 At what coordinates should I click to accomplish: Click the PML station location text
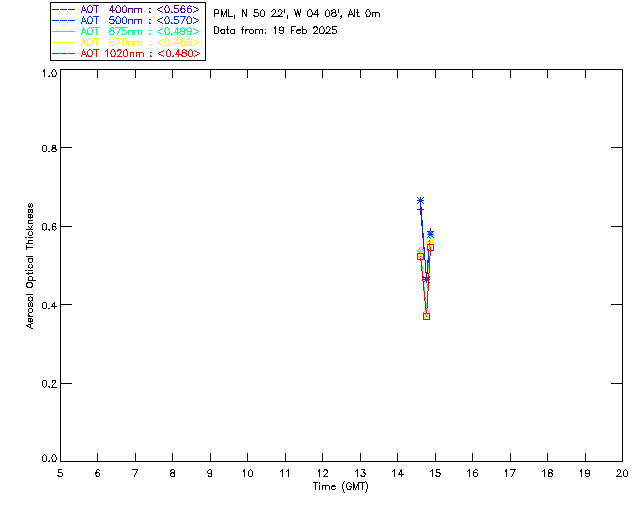pos(297,14)
